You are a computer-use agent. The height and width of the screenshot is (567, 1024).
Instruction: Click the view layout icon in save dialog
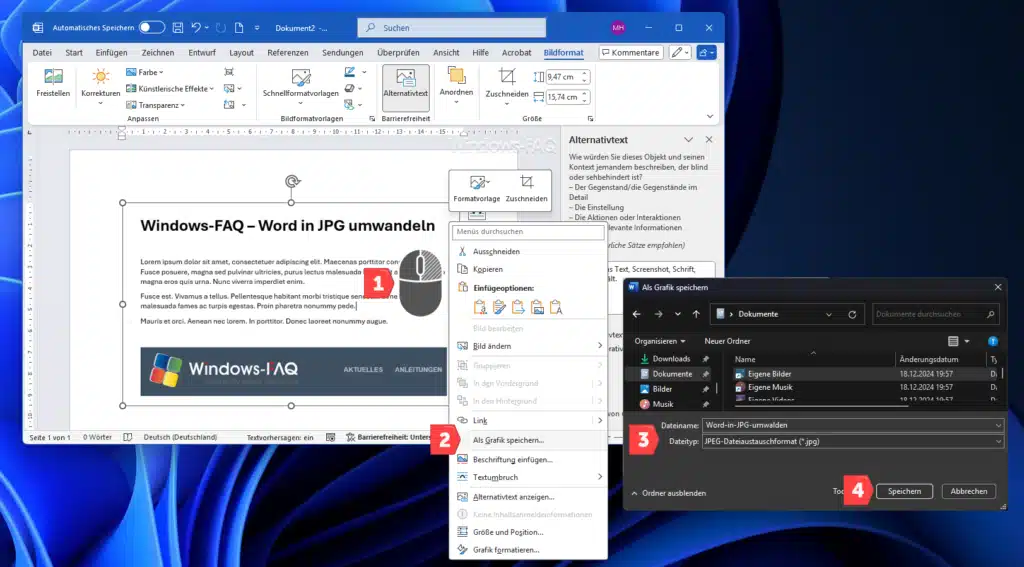coord(953,341)
